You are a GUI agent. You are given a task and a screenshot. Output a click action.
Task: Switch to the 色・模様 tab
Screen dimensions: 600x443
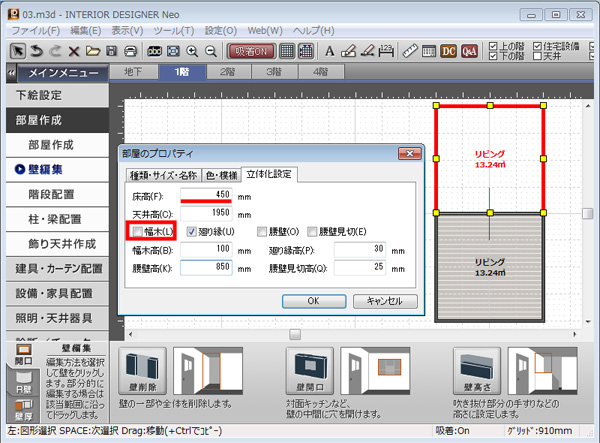218,174
